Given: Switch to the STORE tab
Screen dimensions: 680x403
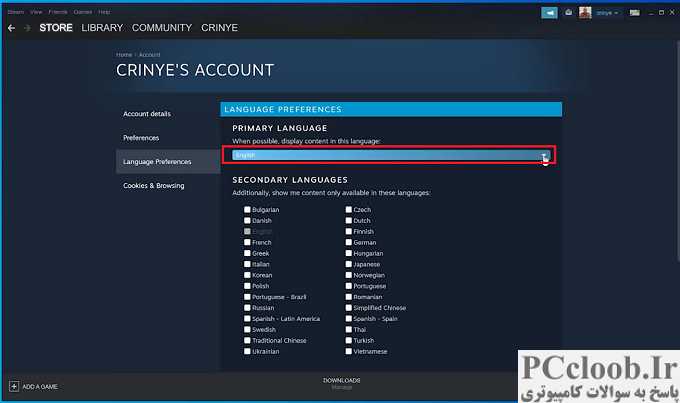Looking at the screenshot, I should (56, 28).
